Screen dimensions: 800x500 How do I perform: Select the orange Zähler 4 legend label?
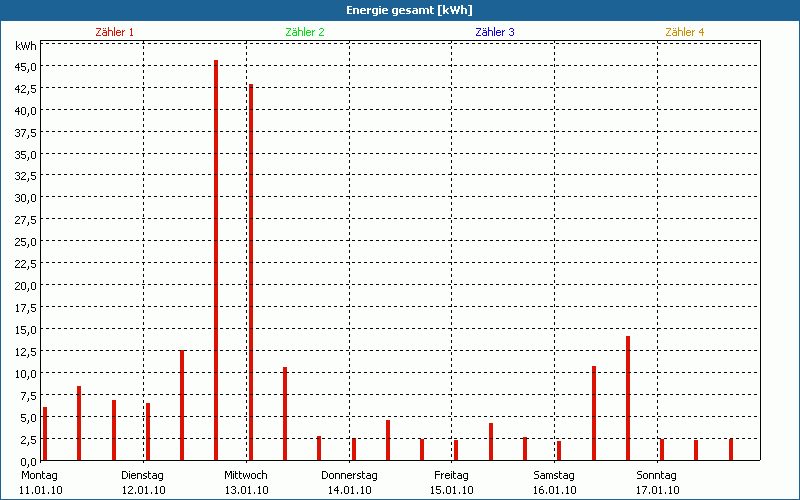pyautogui.click(x=685, y=32)
